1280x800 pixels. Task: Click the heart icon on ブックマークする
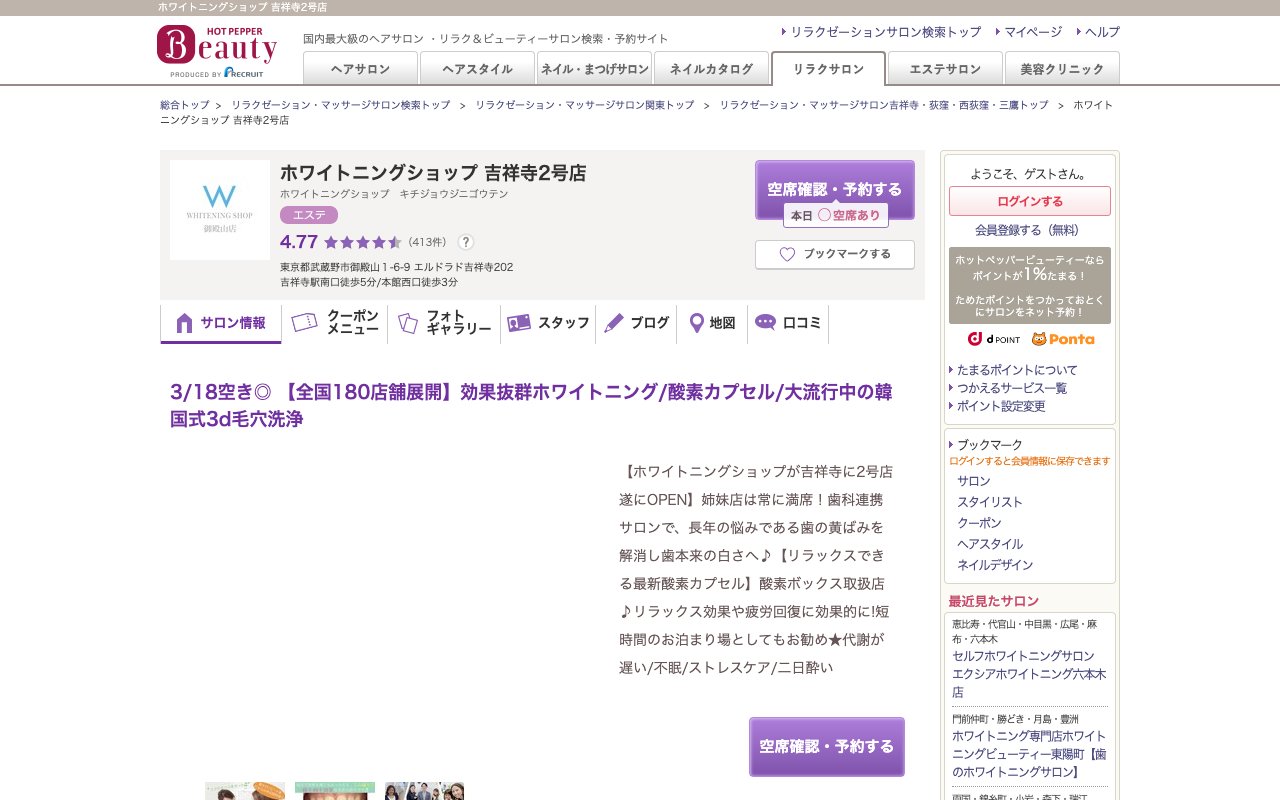(787, 254)
